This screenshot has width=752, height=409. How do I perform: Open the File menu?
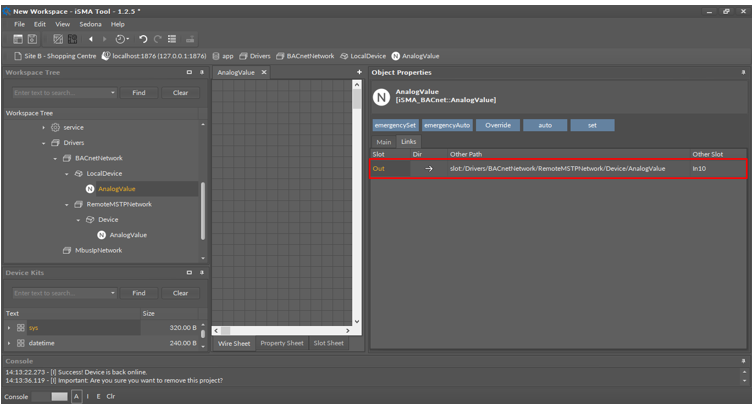pyautogui.click(x=19, y=24)
